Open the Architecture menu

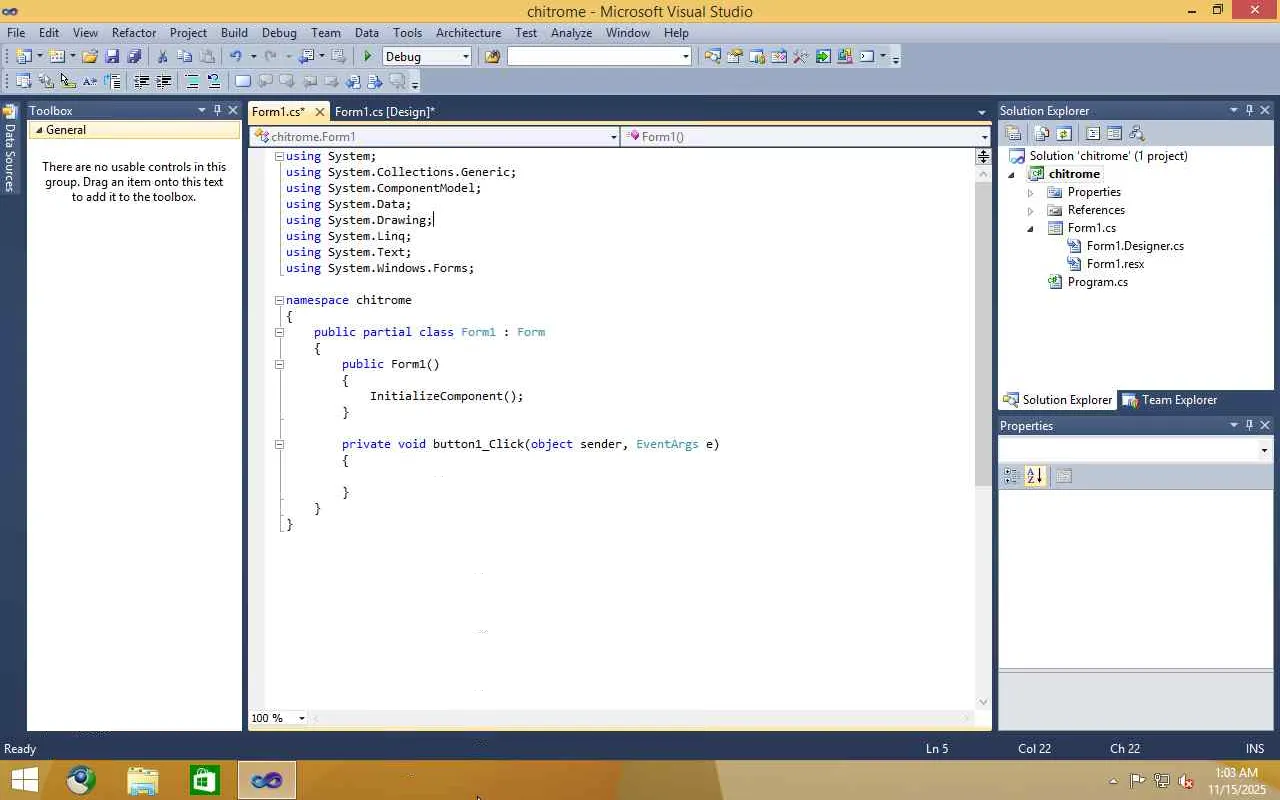[468, 32]
